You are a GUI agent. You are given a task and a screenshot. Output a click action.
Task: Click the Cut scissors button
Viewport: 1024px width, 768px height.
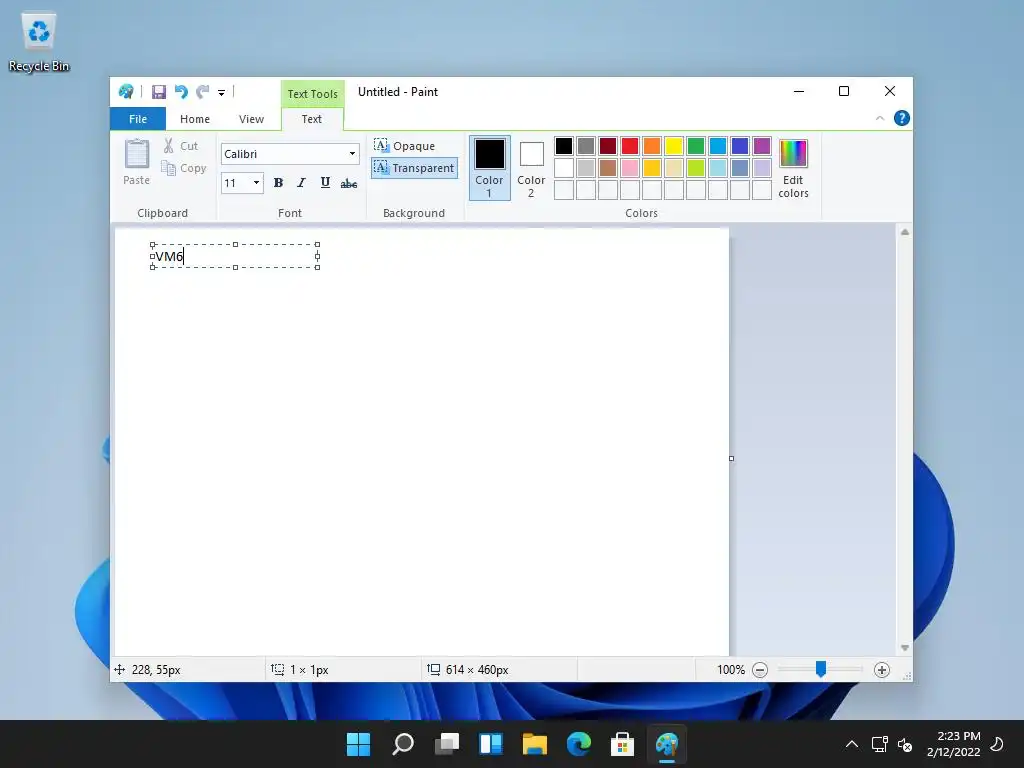pos(180,146)
